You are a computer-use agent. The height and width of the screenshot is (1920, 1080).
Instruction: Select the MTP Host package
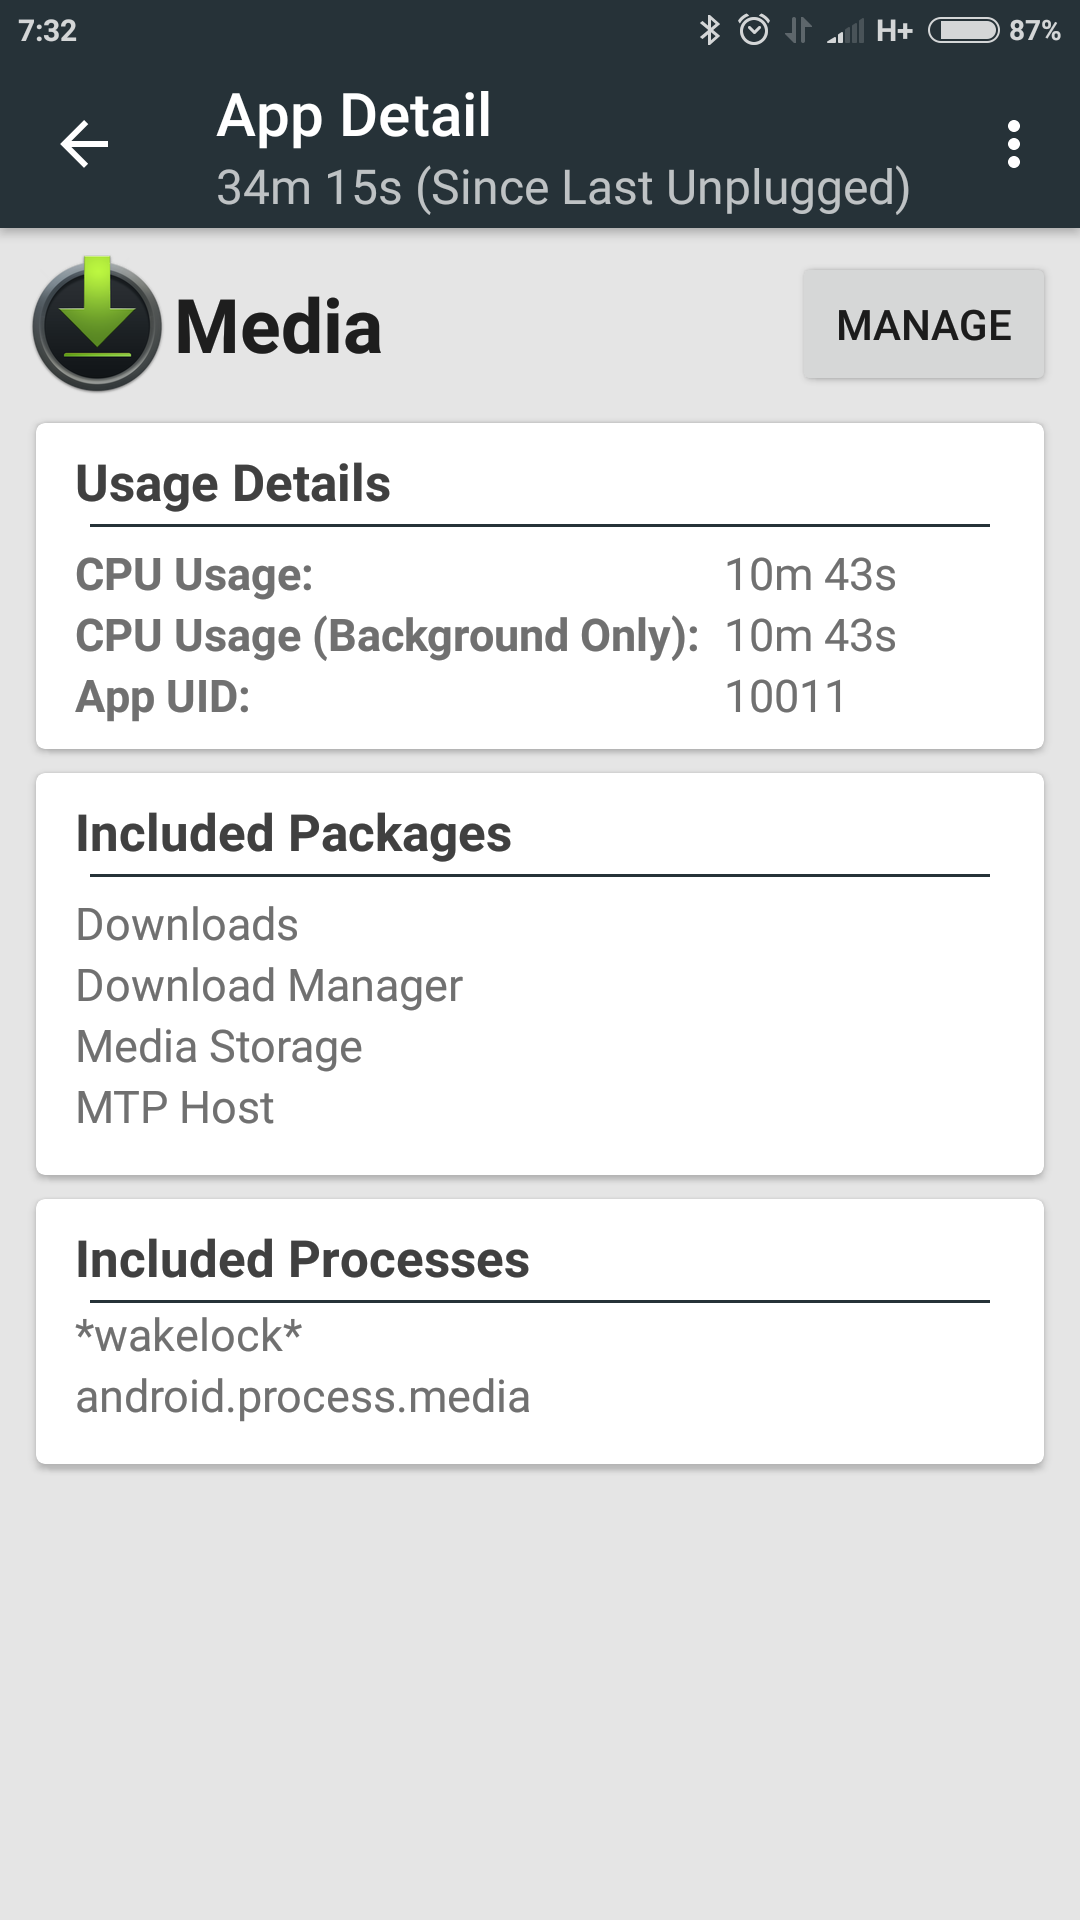click(175, 1108)
